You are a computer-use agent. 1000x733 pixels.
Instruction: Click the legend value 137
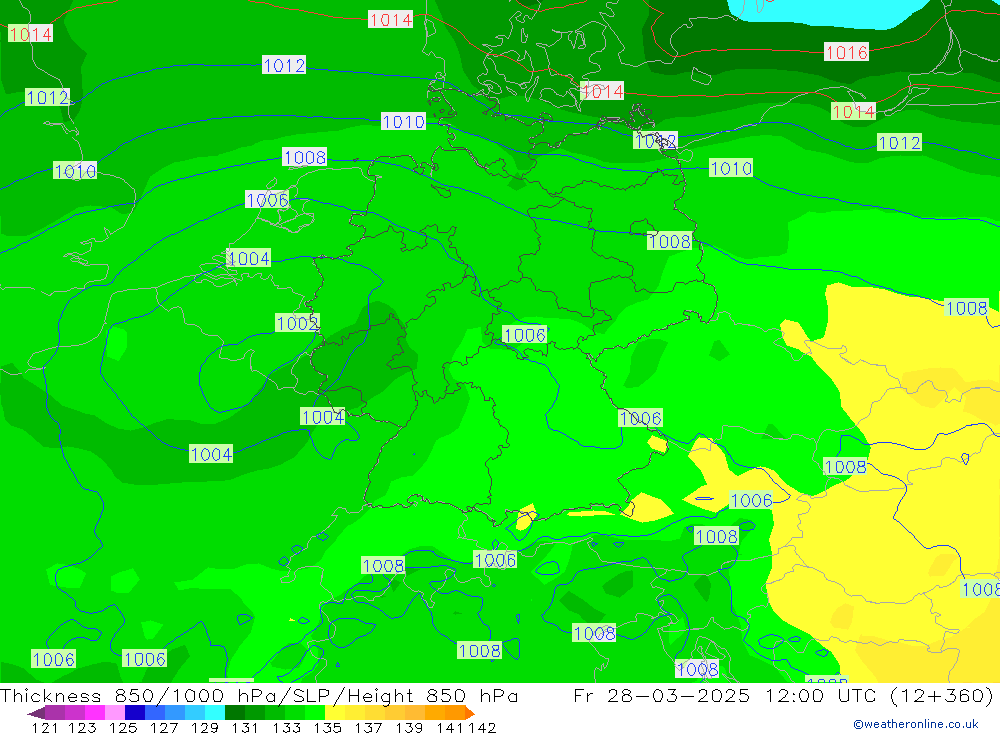tap(369, 727)
